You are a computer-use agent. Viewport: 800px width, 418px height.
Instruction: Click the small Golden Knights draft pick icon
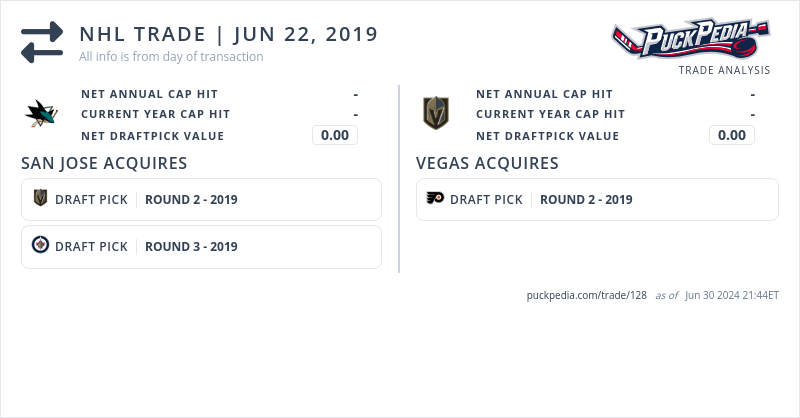tap(40, 199)
